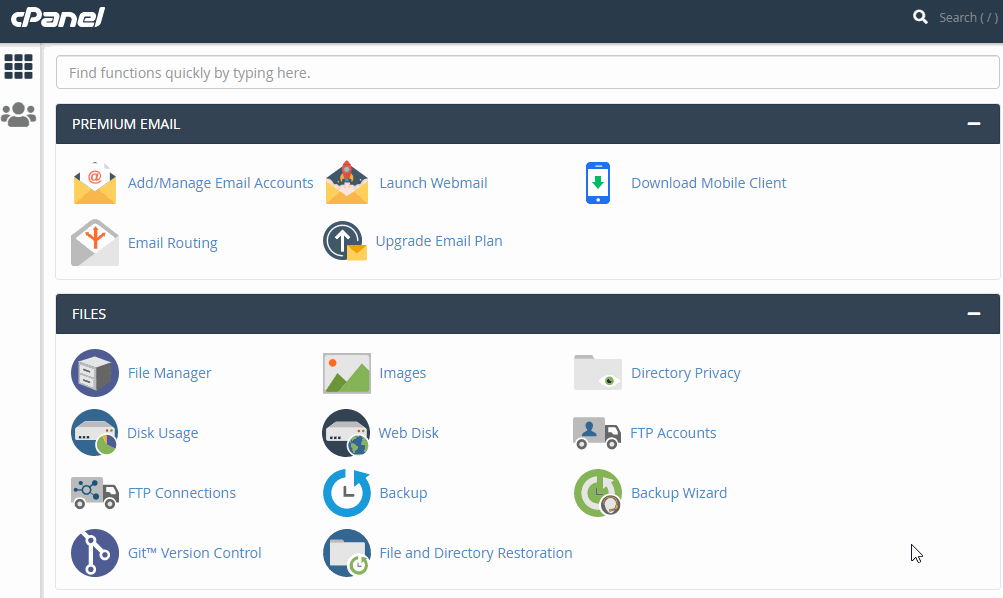The height and width of the screenshot is (598, 1003).
Task: Click the Add/Manage Email Accounts envelope icon
Action: (95, 183)
